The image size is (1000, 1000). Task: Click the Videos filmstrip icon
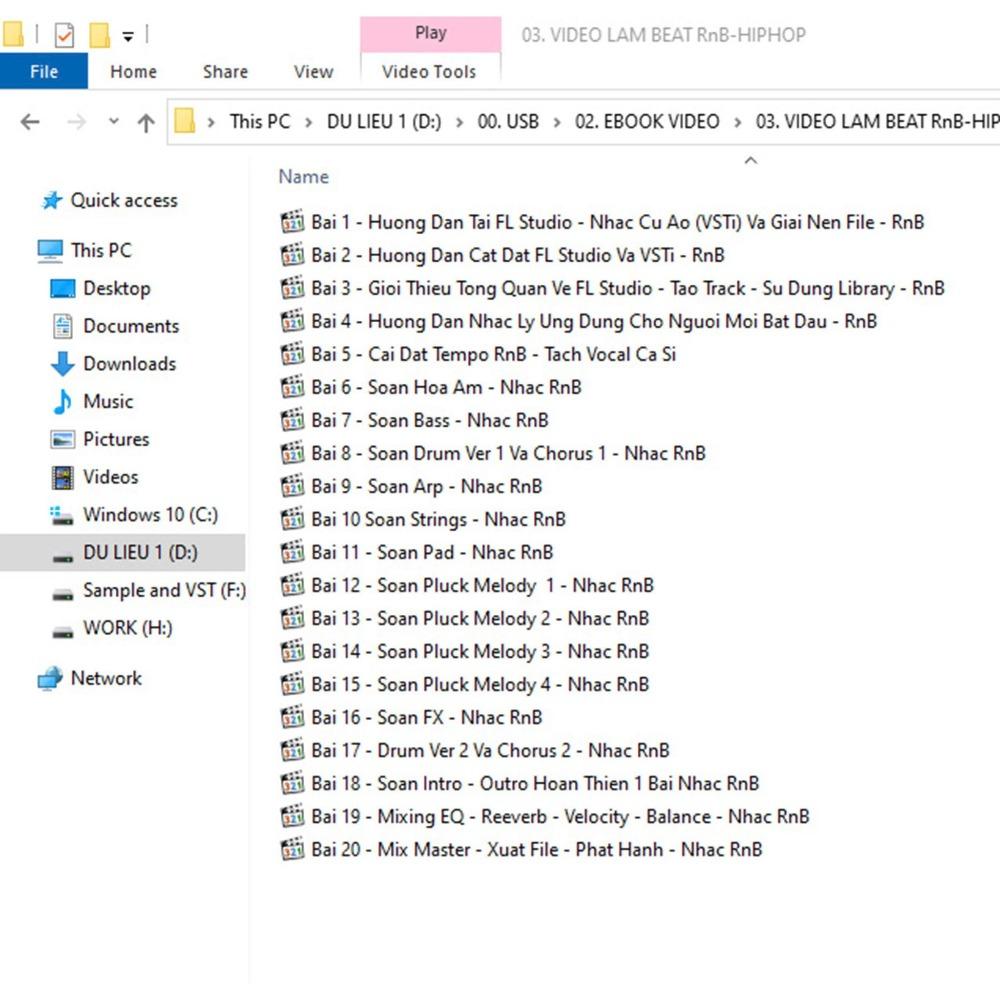coord(62,477)
